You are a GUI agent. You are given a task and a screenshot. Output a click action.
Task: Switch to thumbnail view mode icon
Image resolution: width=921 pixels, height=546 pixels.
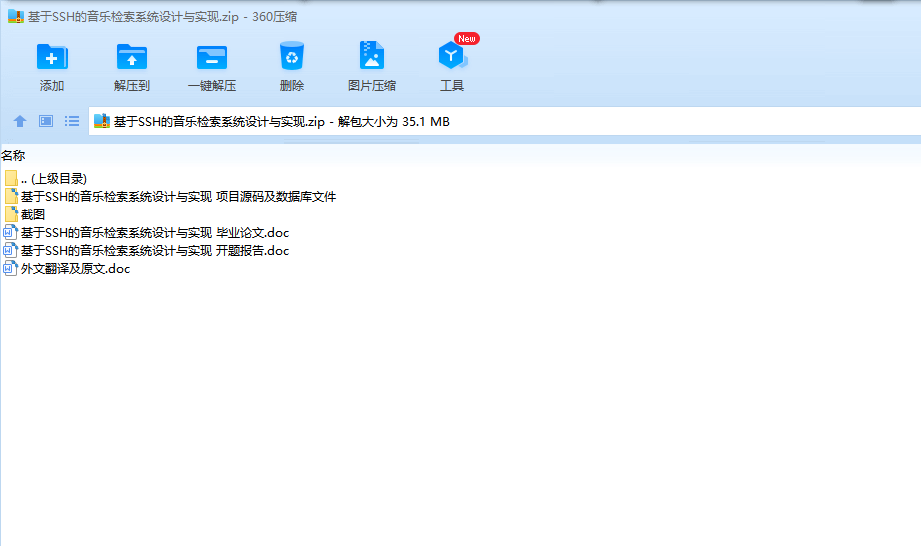click(46, 121)
